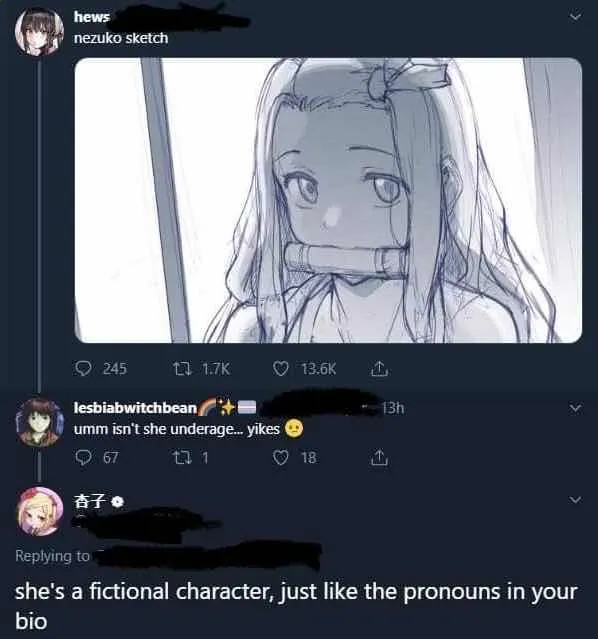Click the hews username

[x=92, y=17]
